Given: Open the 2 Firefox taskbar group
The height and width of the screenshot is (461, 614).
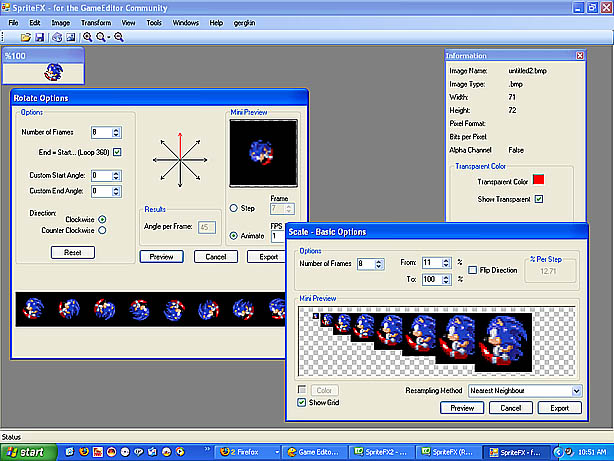Looking at the screenshot, I should coord(248,452).
